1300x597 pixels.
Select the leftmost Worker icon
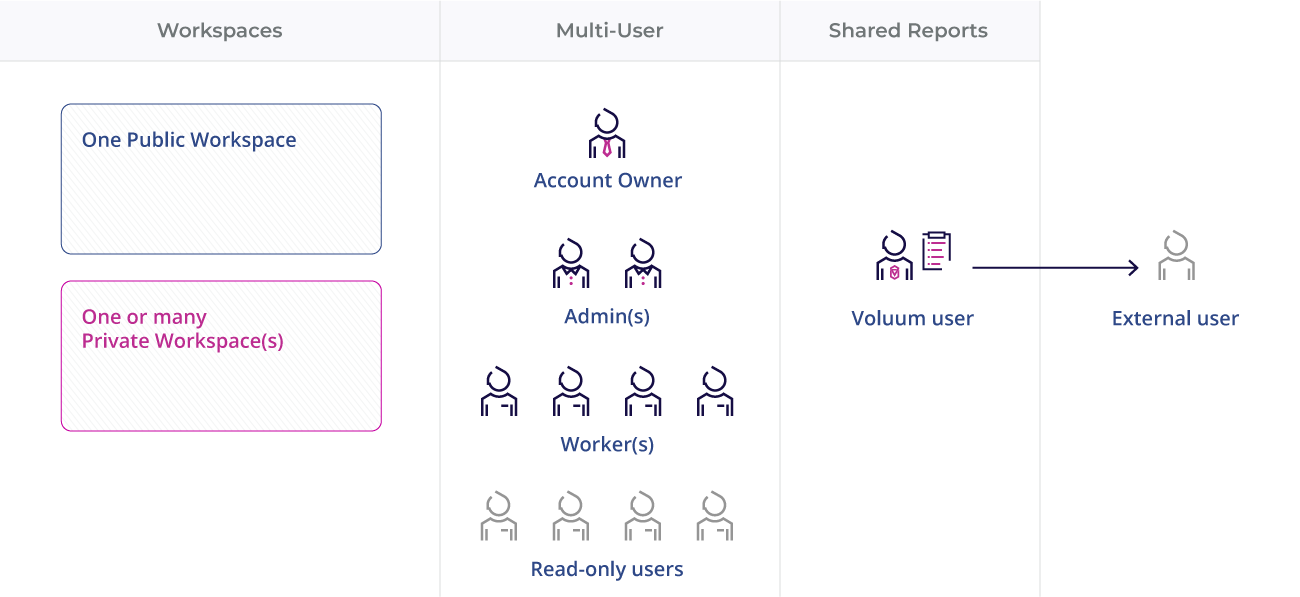498,392
